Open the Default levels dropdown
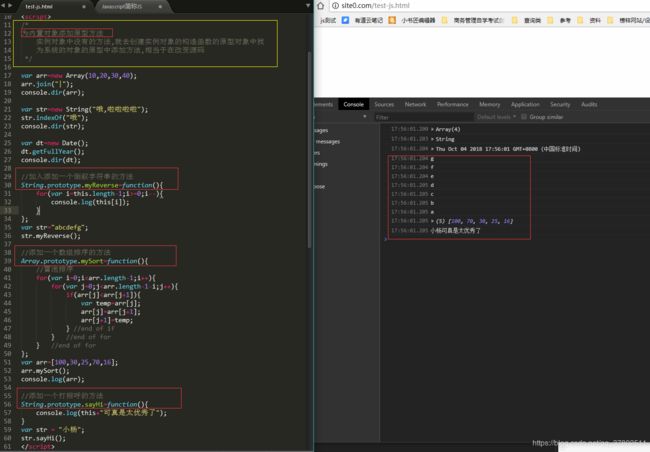Image resolution: width=650 pixels, height=452 pixels. coord(496,117)
